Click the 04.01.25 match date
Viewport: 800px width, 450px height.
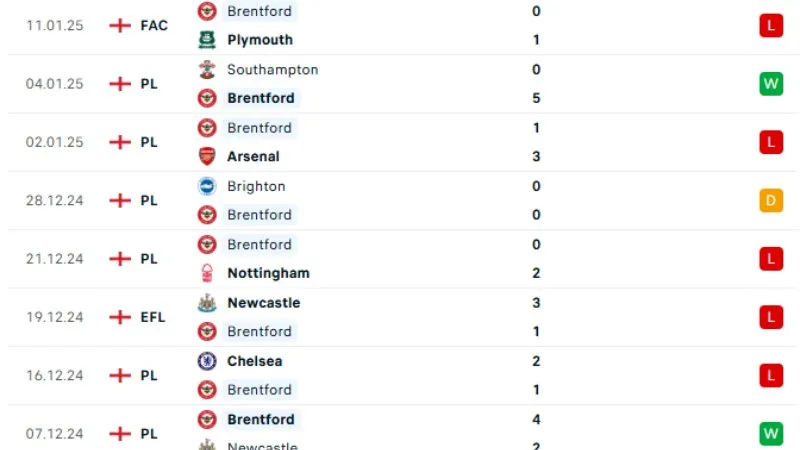54,84
